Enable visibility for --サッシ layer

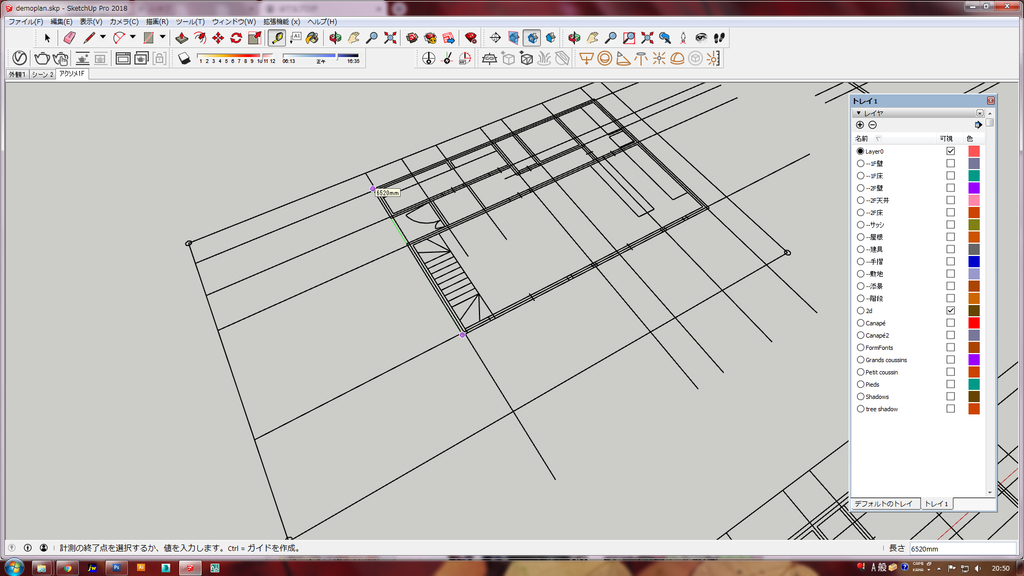(x=950, y=225)
